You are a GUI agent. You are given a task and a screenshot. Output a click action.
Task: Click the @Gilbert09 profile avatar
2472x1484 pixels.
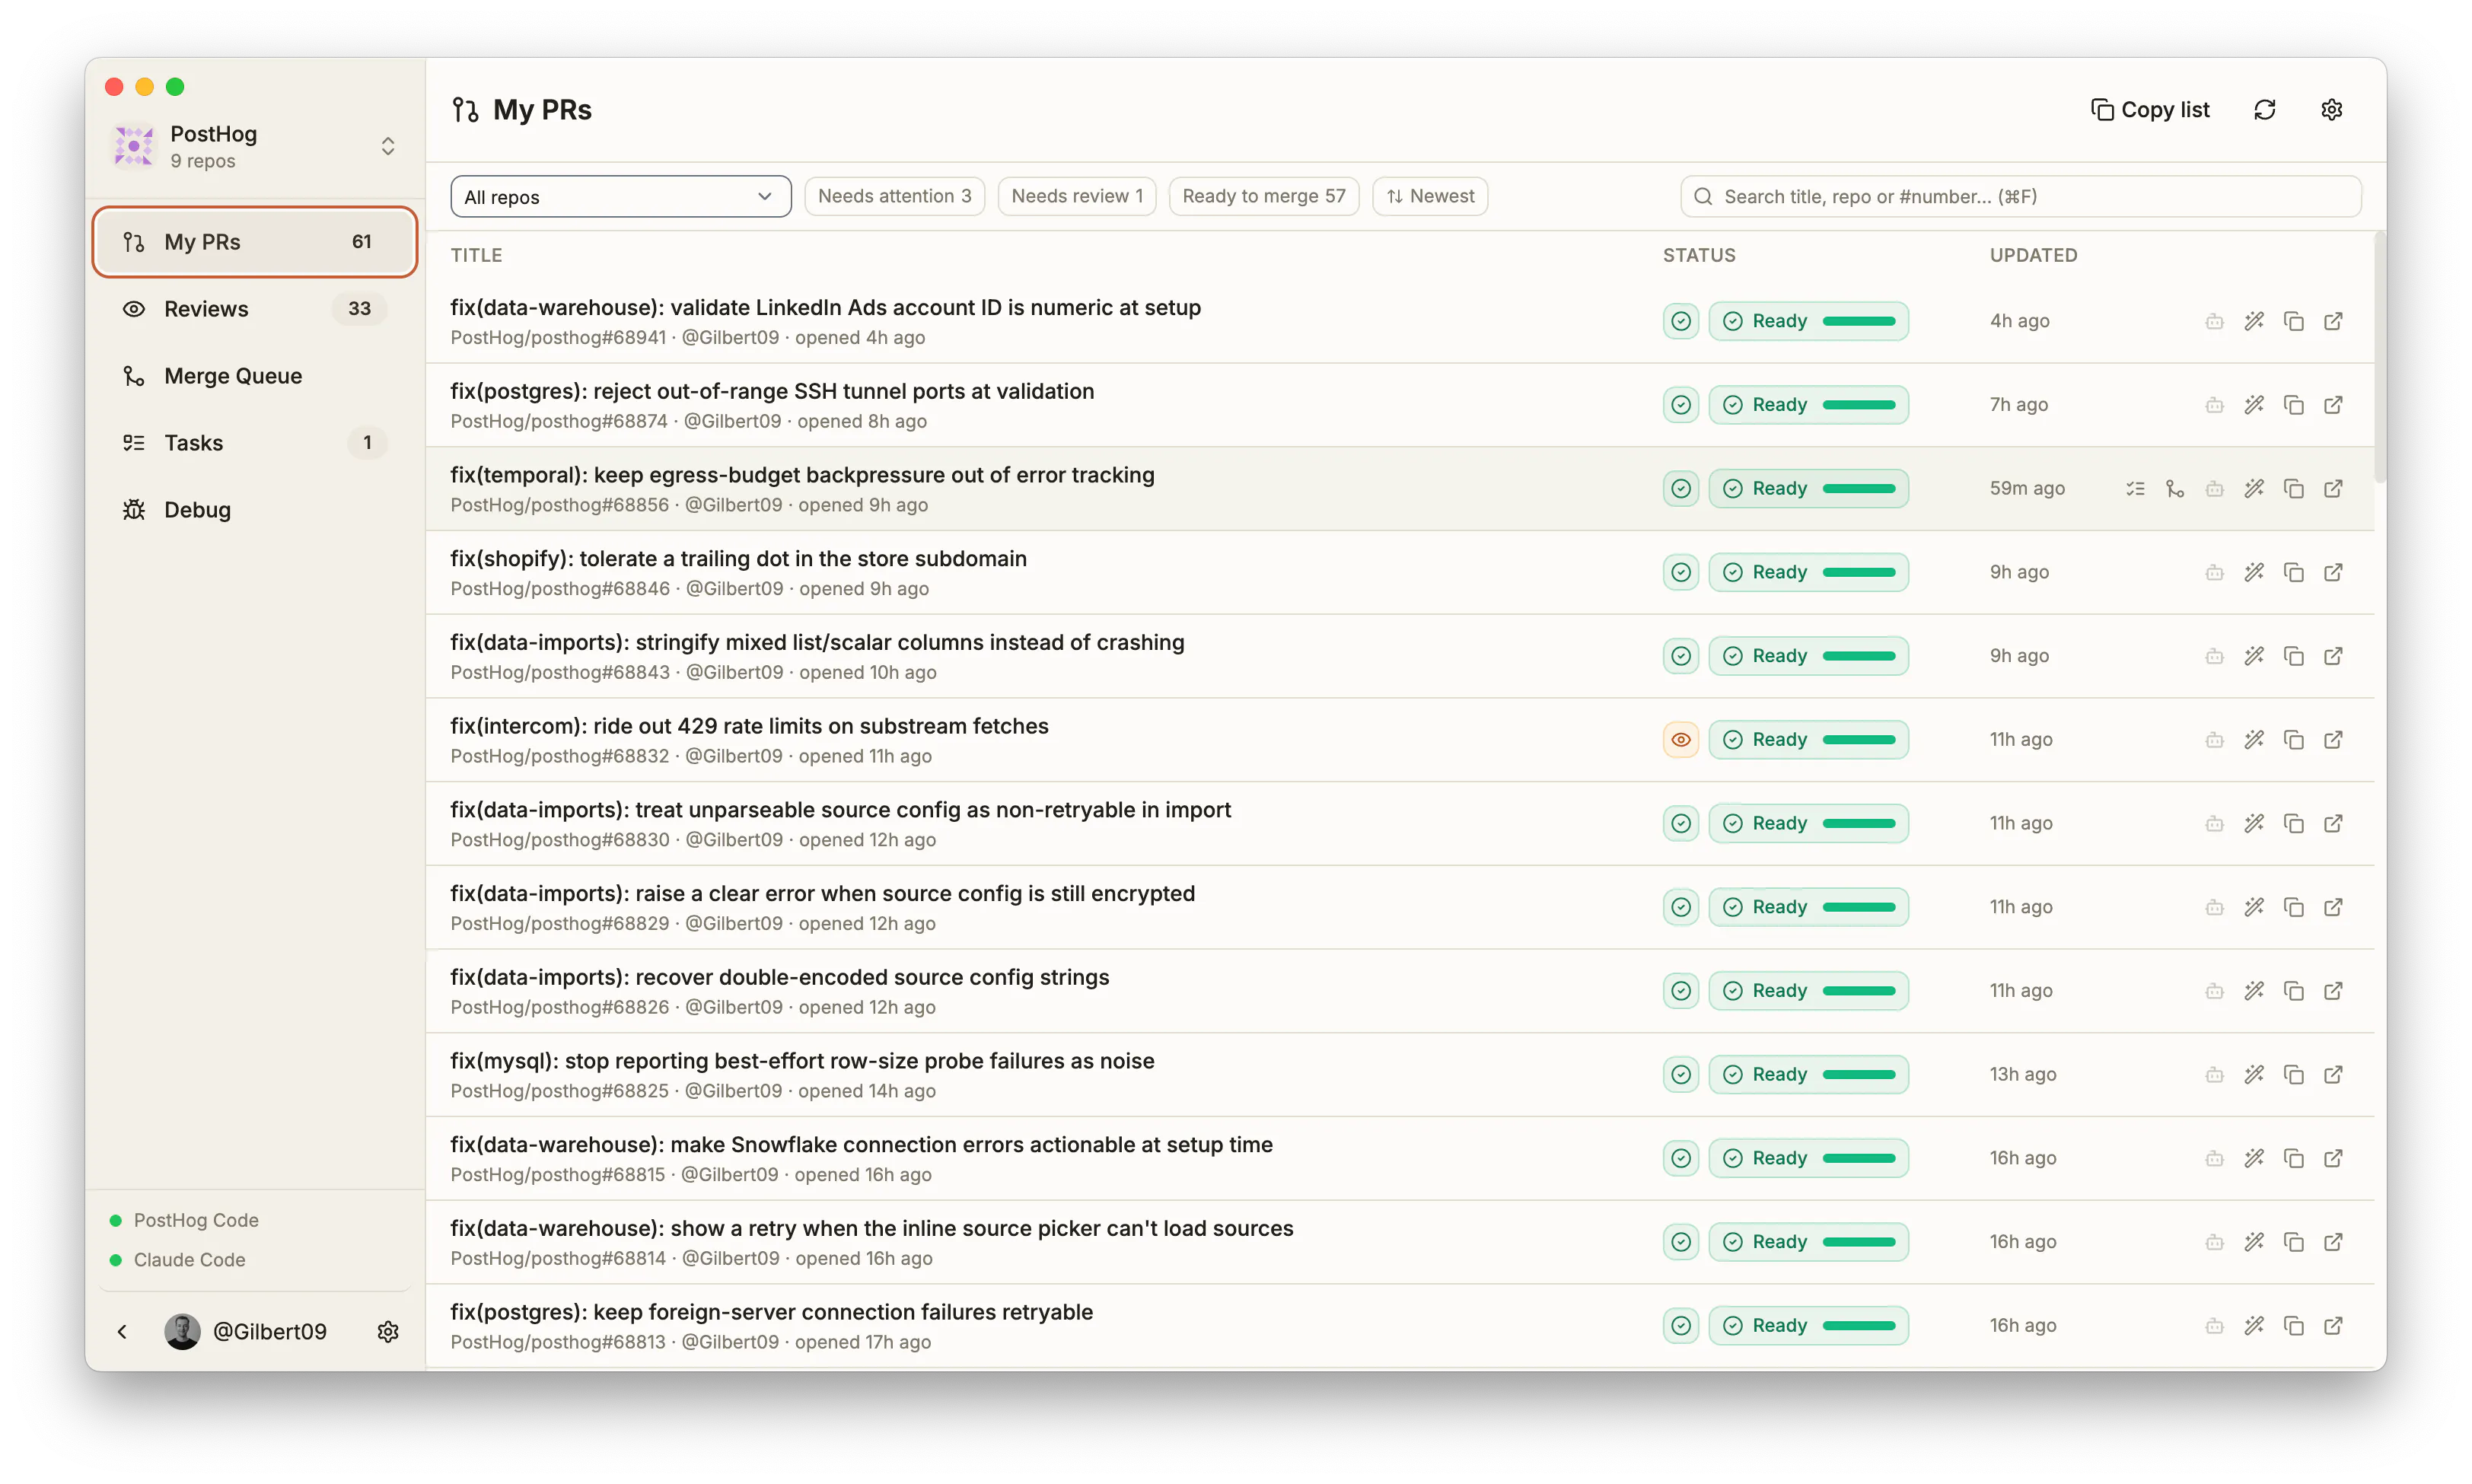pyautogui.click(x=182, y=1331)
